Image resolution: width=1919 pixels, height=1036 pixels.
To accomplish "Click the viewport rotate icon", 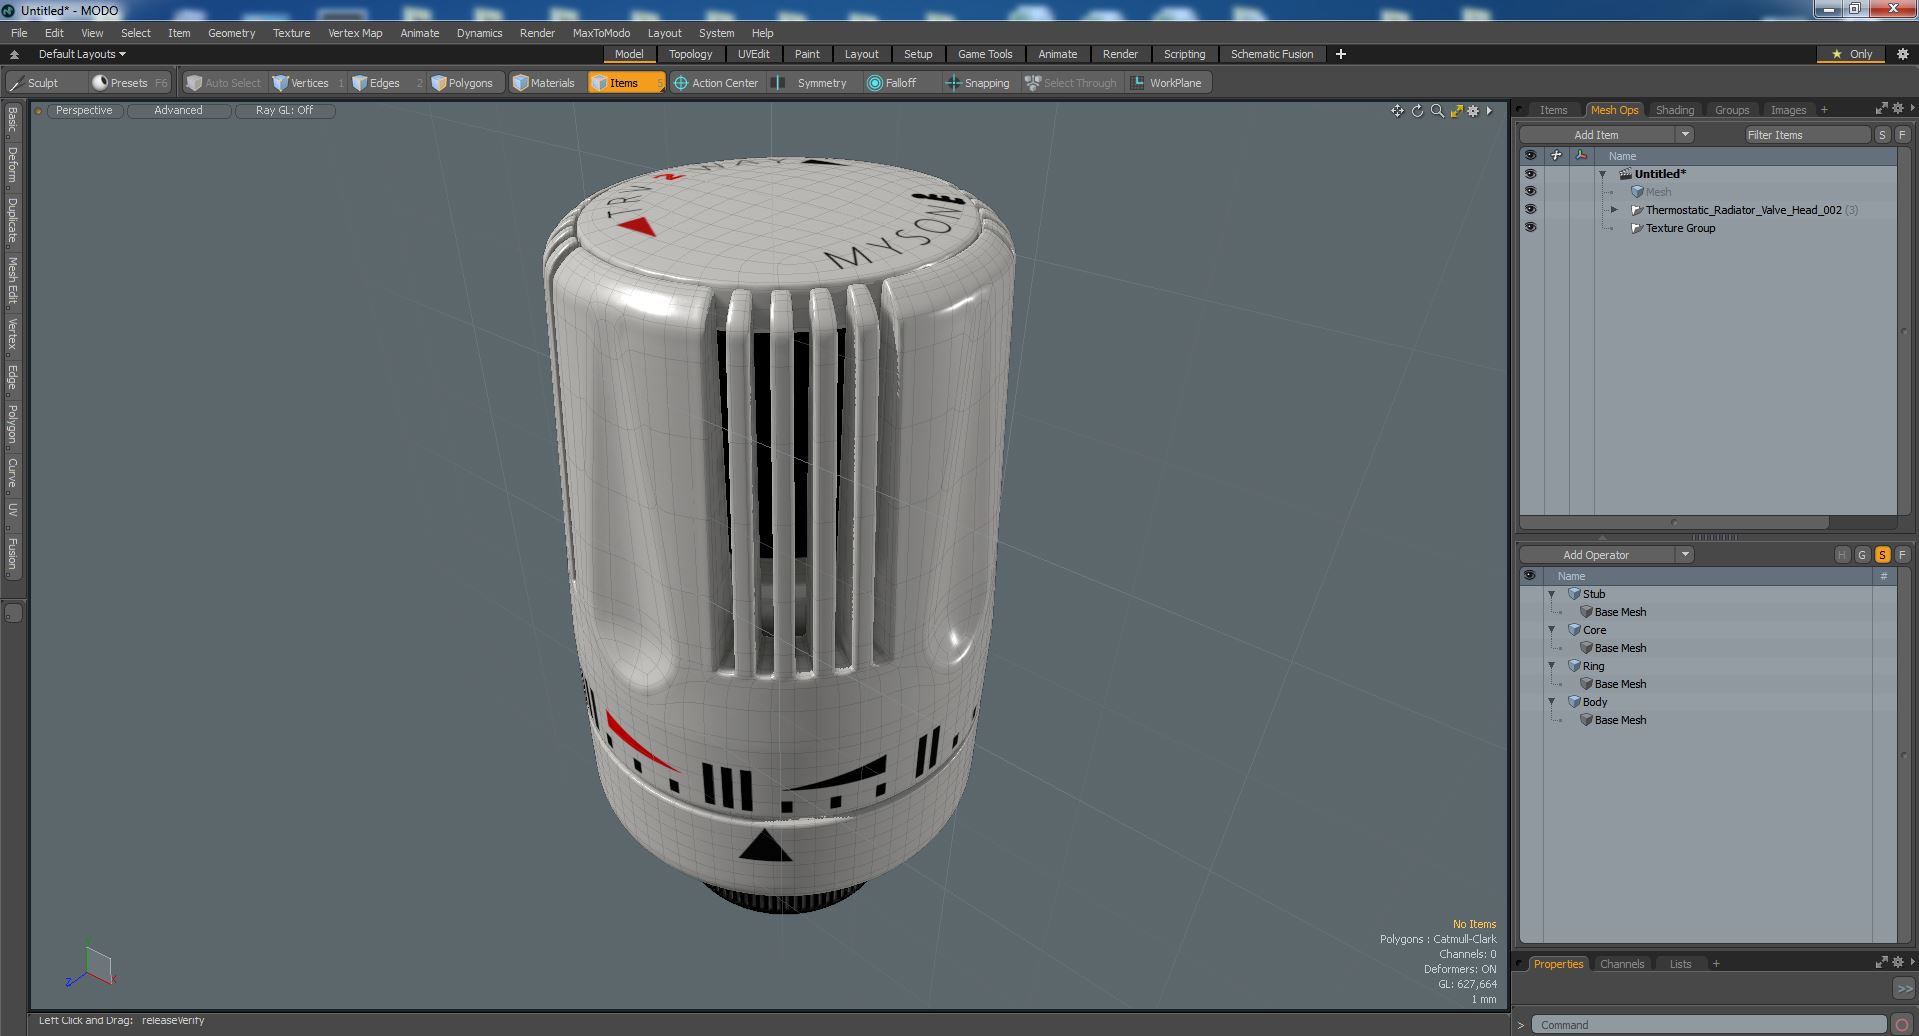I will tap(1417, 111).
